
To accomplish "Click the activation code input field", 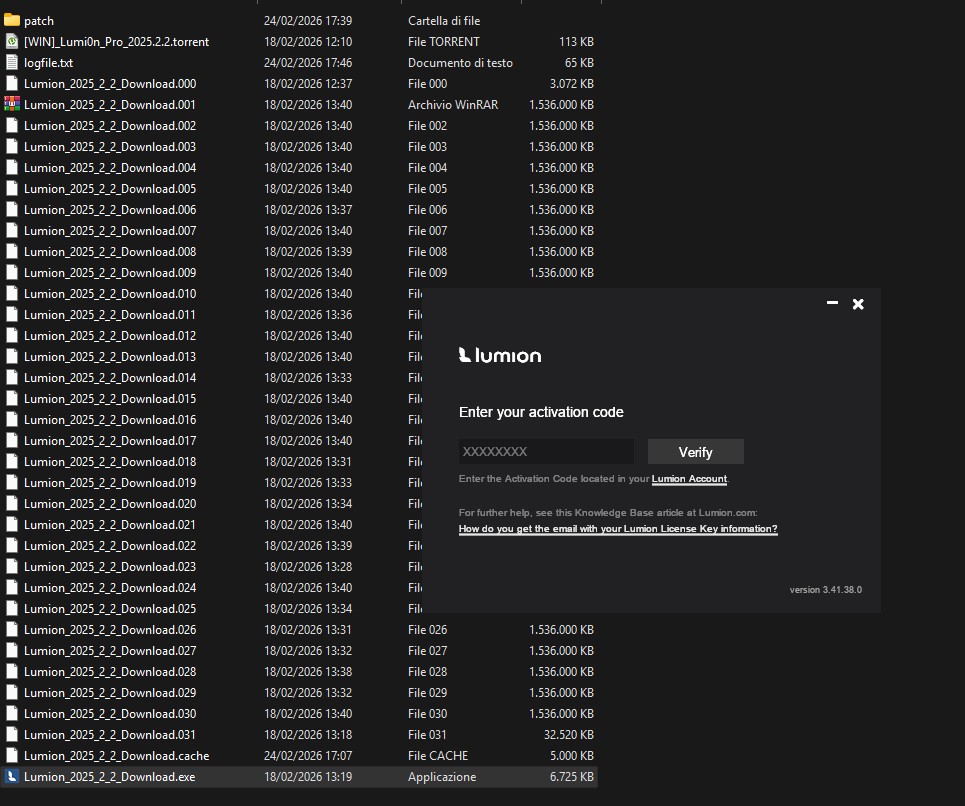I will (546, 452).
